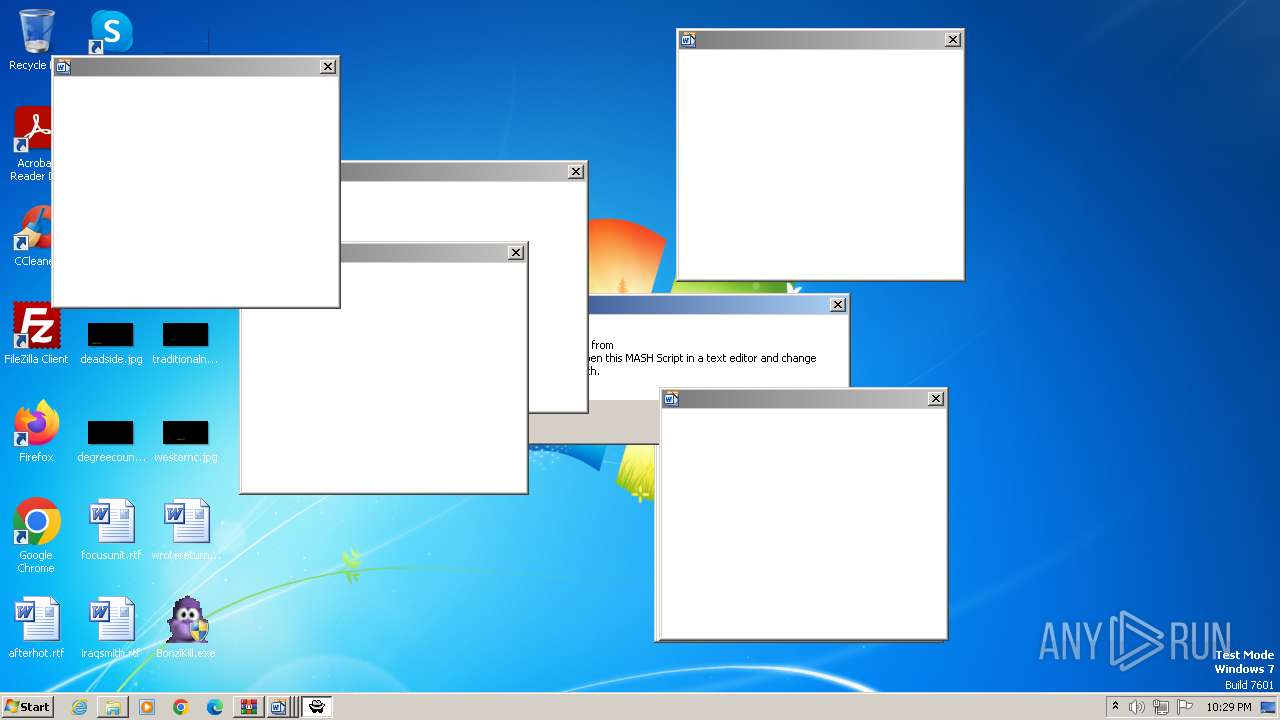Click the Word icon in bottom-right window title
The height and width of the screenshot is (720, 1280).
671,399
